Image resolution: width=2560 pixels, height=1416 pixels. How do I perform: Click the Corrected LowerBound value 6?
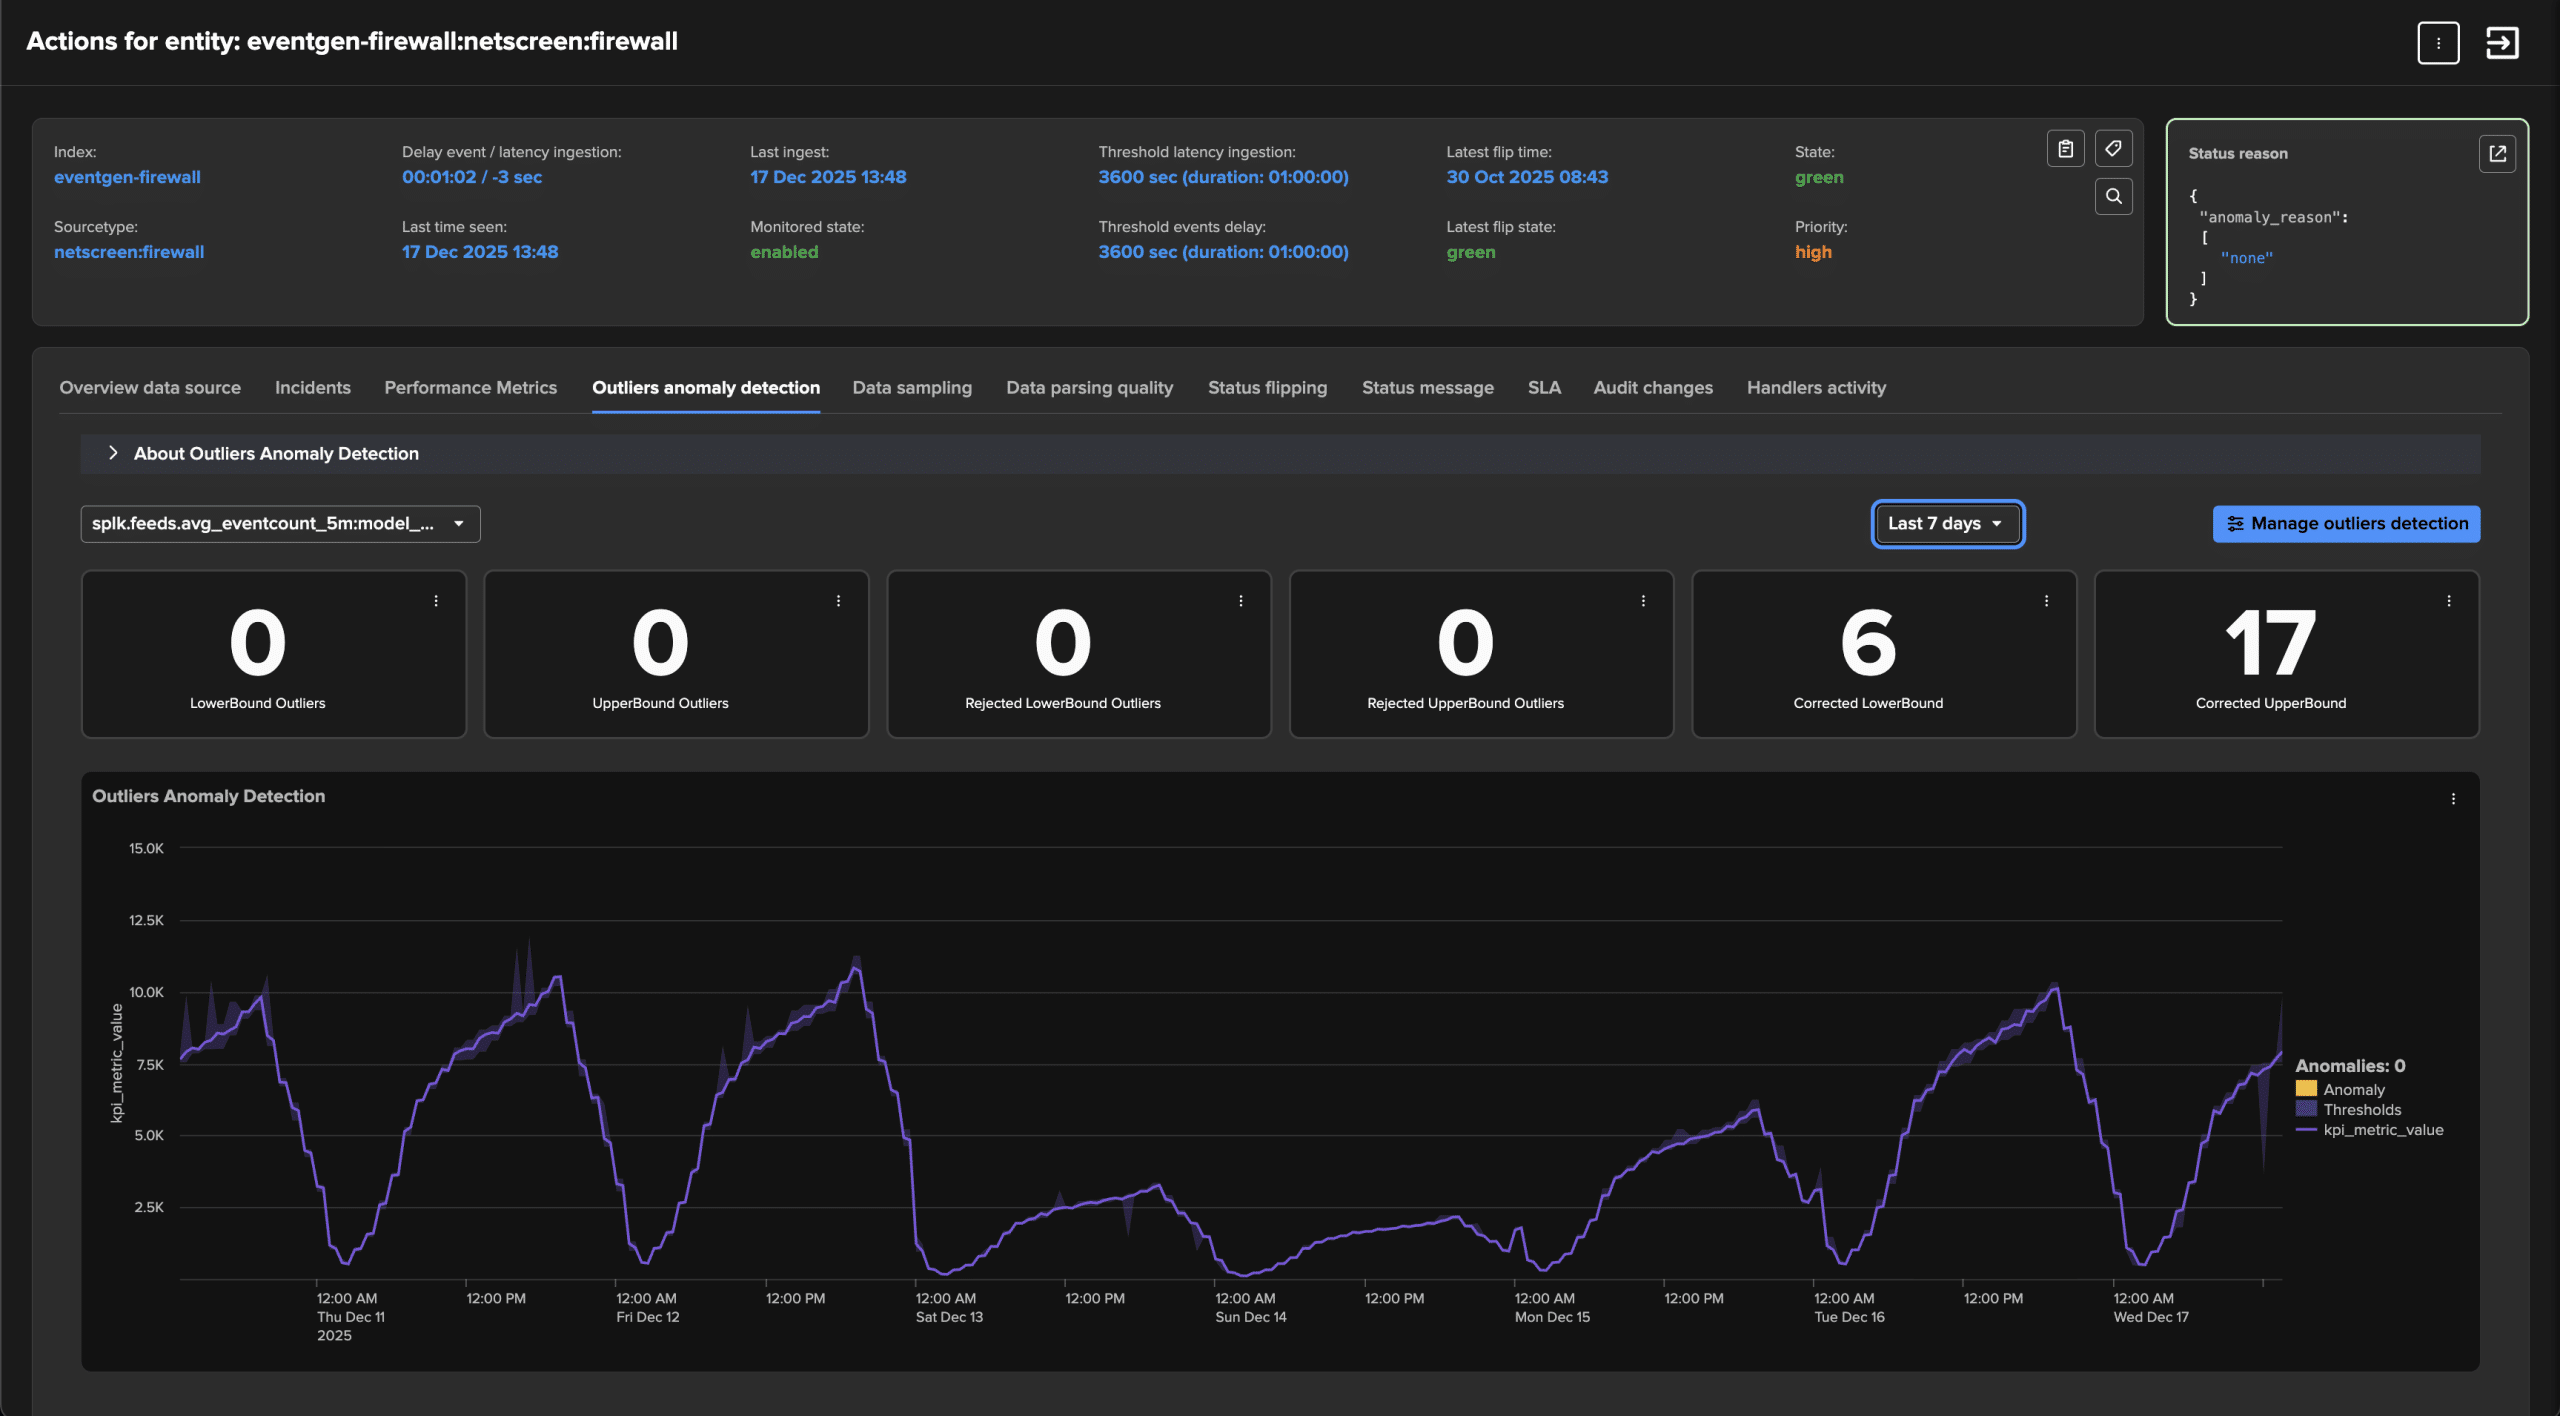pyautogui.click(x=1867, y=644)
